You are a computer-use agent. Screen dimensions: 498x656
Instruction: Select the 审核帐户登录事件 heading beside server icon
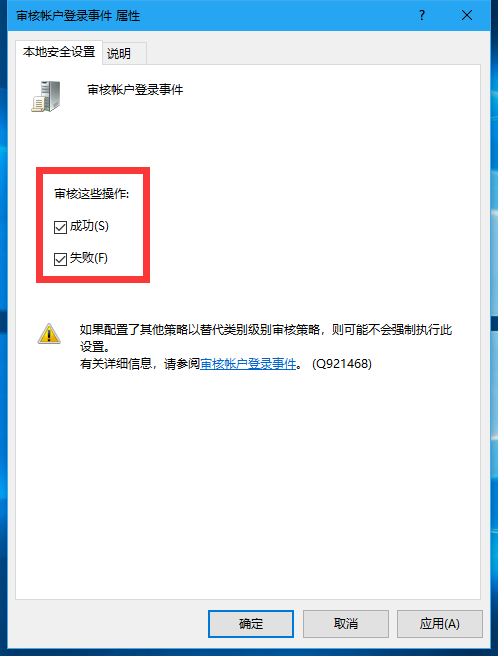click(x=135, y=90)
